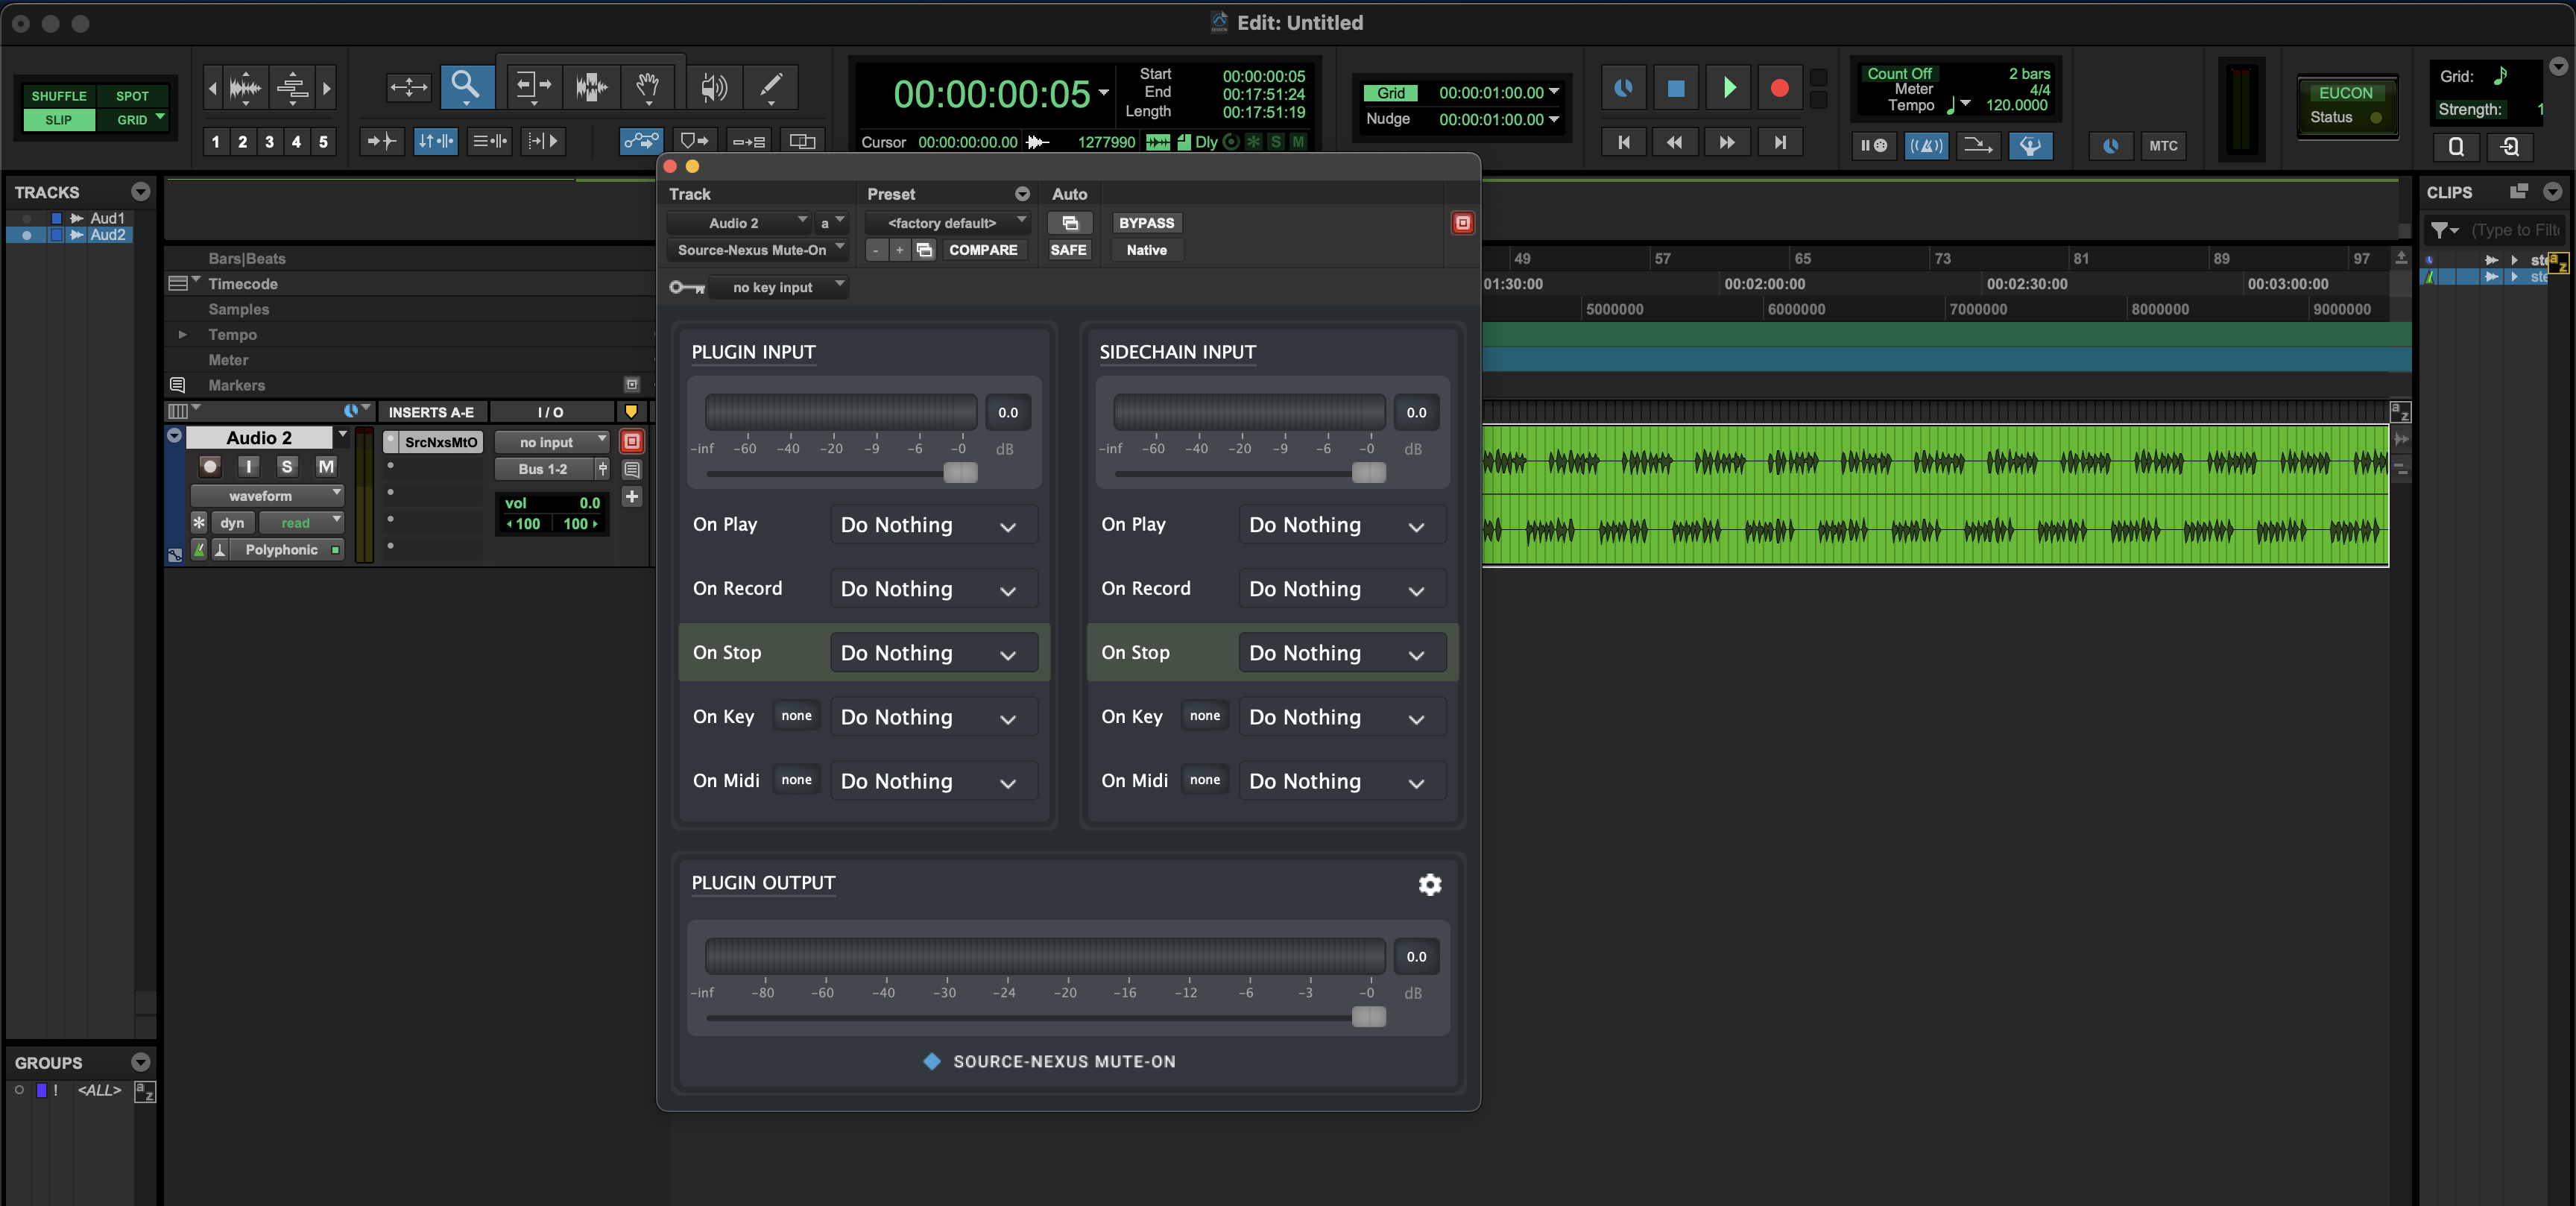Viewport: 2576px width, 1206px height.
Task: Mute the Audio 2 track
Action: (326, 466)
